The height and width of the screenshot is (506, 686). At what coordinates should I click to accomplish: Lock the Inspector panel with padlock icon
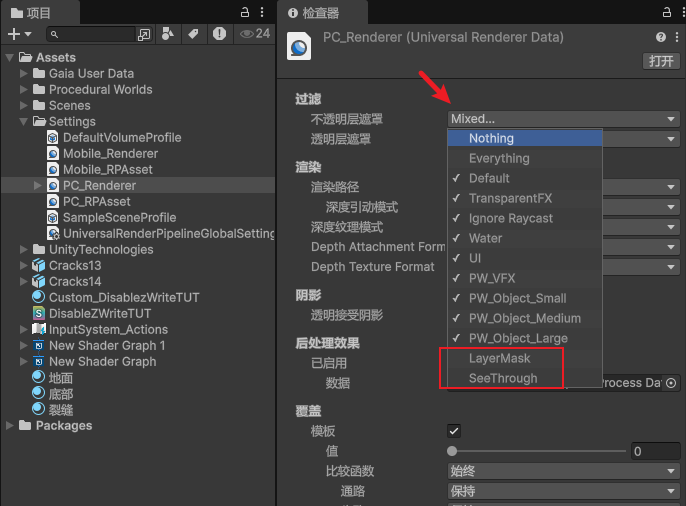tap(666, 12)
